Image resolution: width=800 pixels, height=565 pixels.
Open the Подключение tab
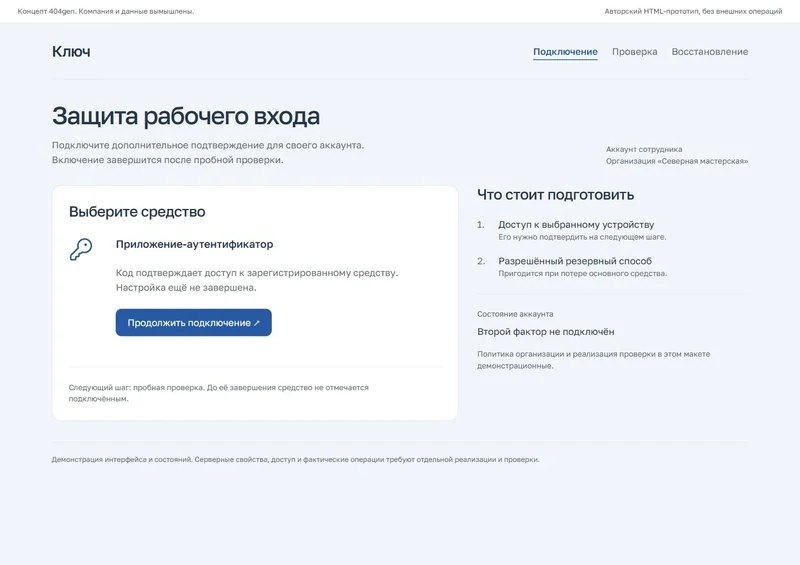click(x=565, y=52)
